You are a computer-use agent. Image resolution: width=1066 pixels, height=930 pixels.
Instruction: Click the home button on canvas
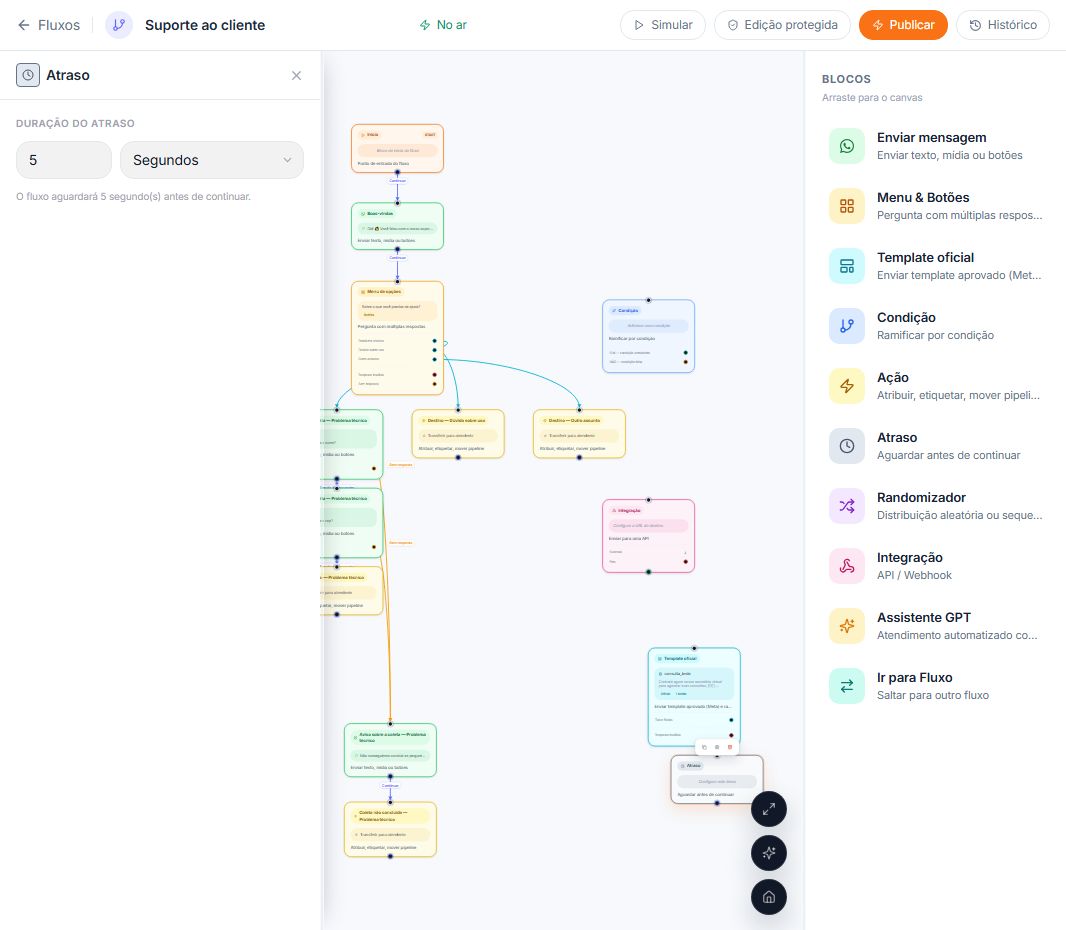click(769, 897)
